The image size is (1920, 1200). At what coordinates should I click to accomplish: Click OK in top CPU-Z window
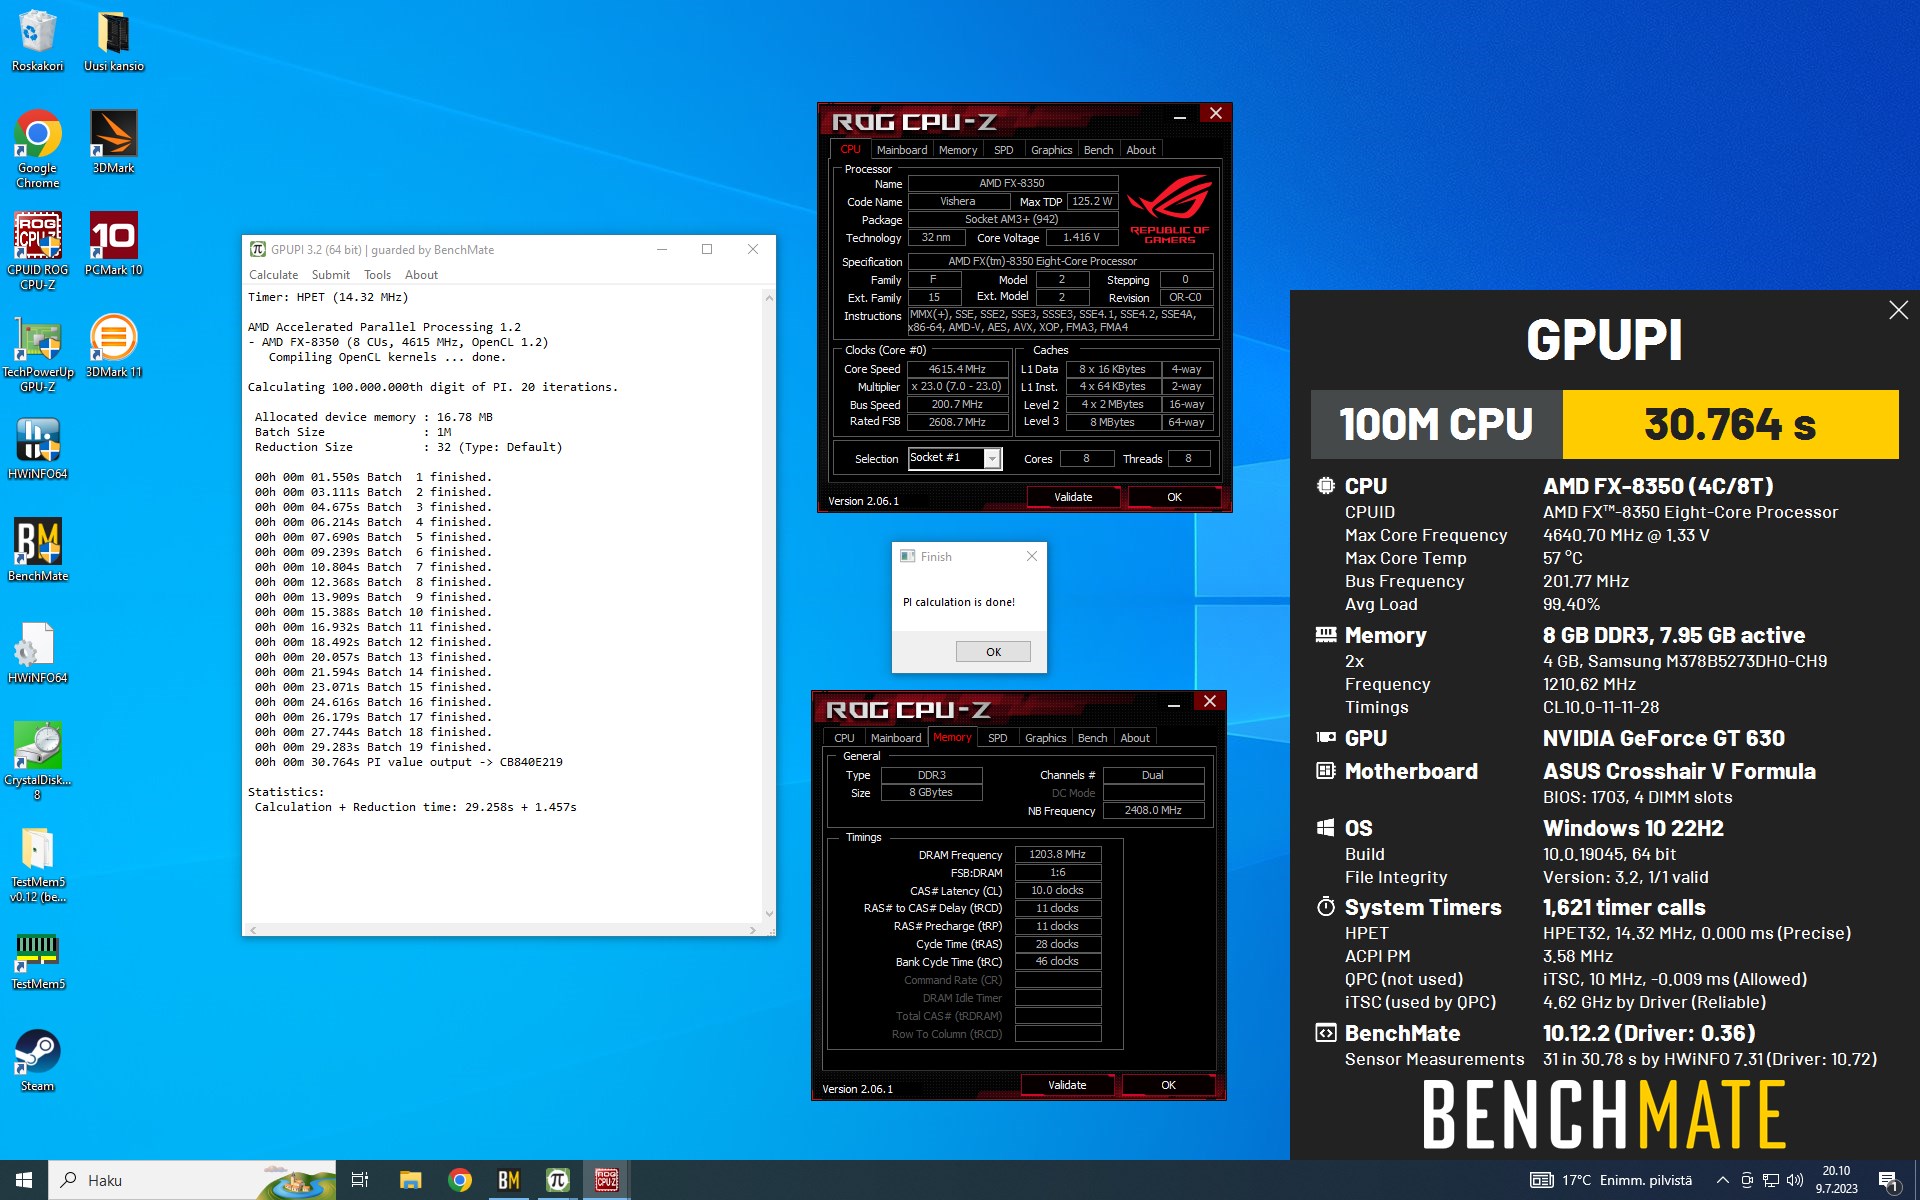pos(1174,497)
